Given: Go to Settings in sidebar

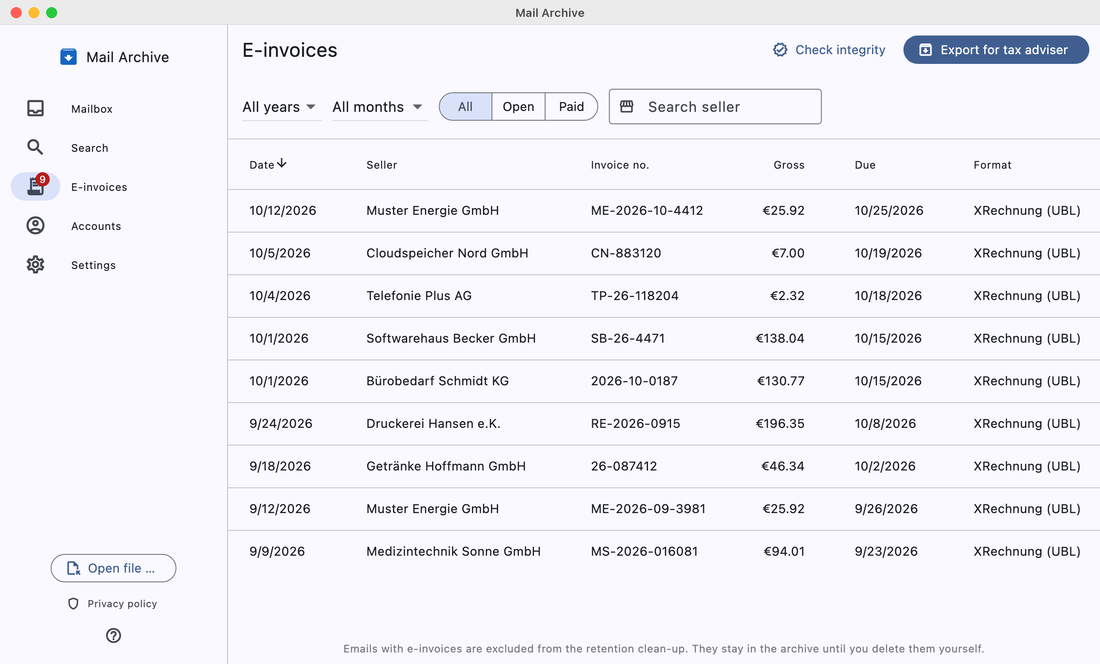Looking at the screenshot, I should 93,265.
